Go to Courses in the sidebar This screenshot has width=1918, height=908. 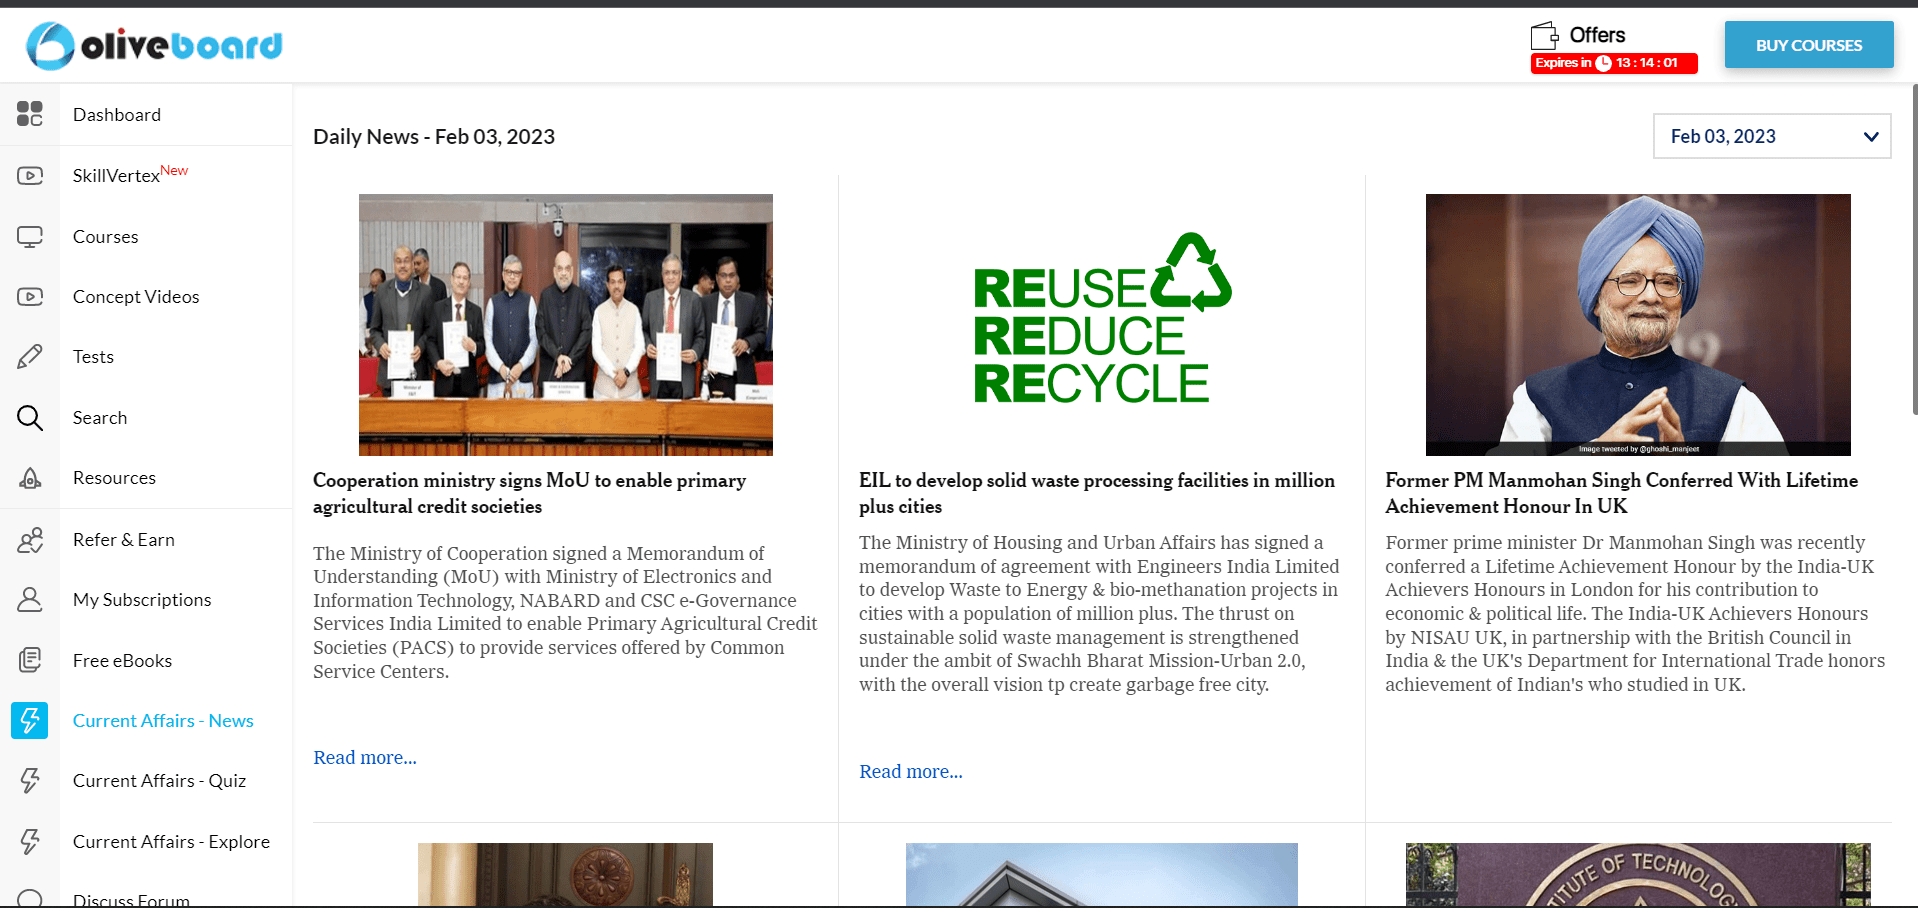[x=106, y=237]
